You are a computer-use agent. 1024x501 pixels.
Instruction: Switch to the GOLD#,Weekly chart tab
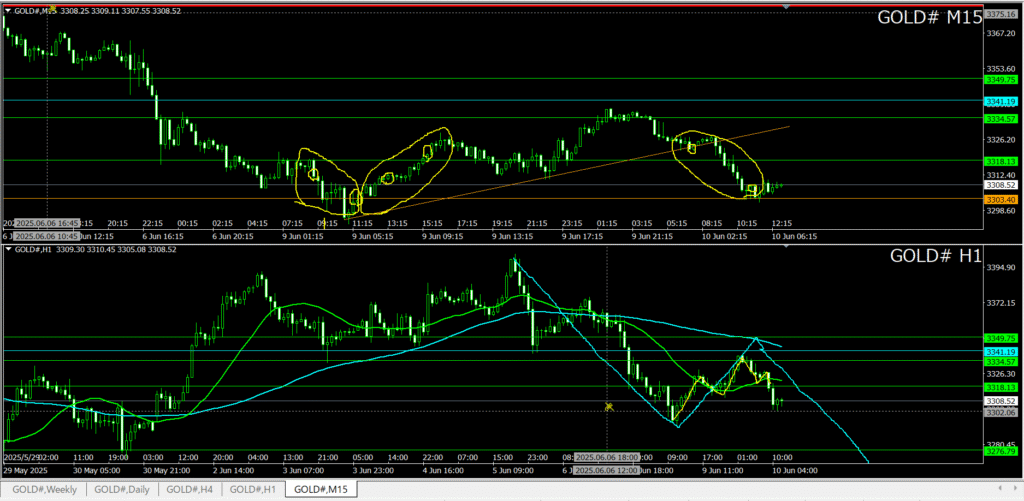[45, 489]
